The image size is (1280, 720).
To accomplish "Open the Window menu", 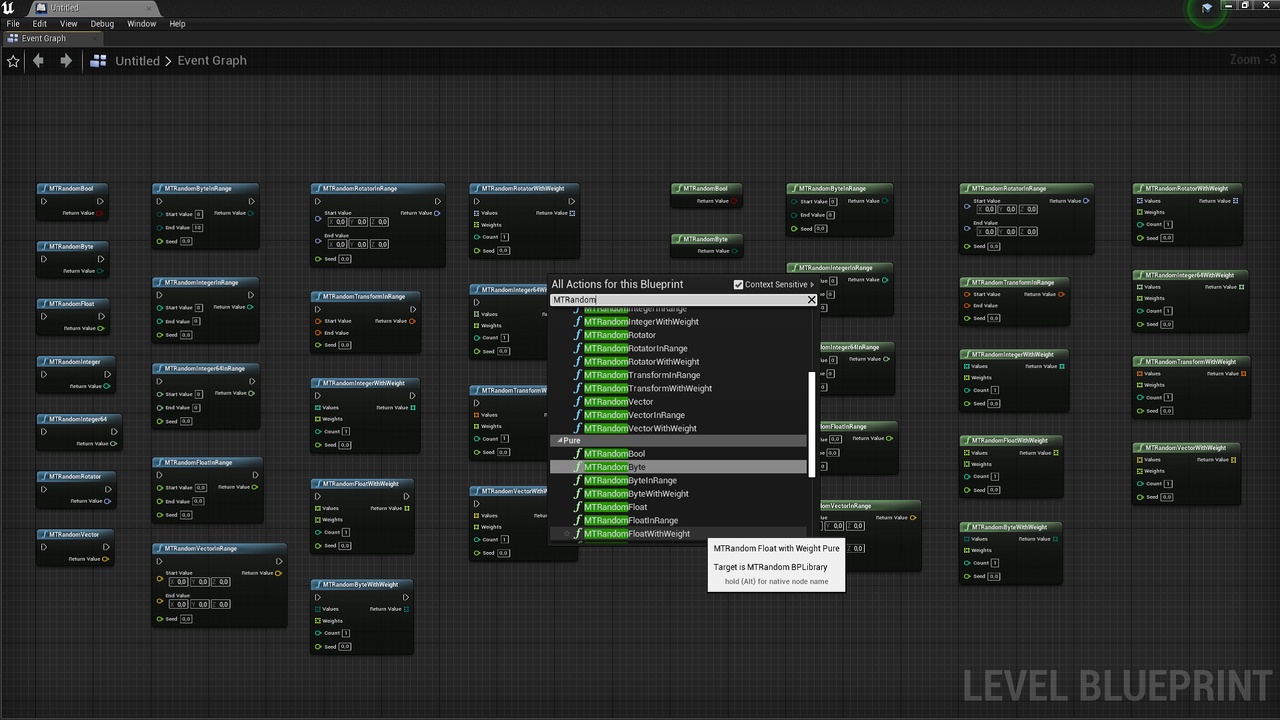I will point(142,24).
